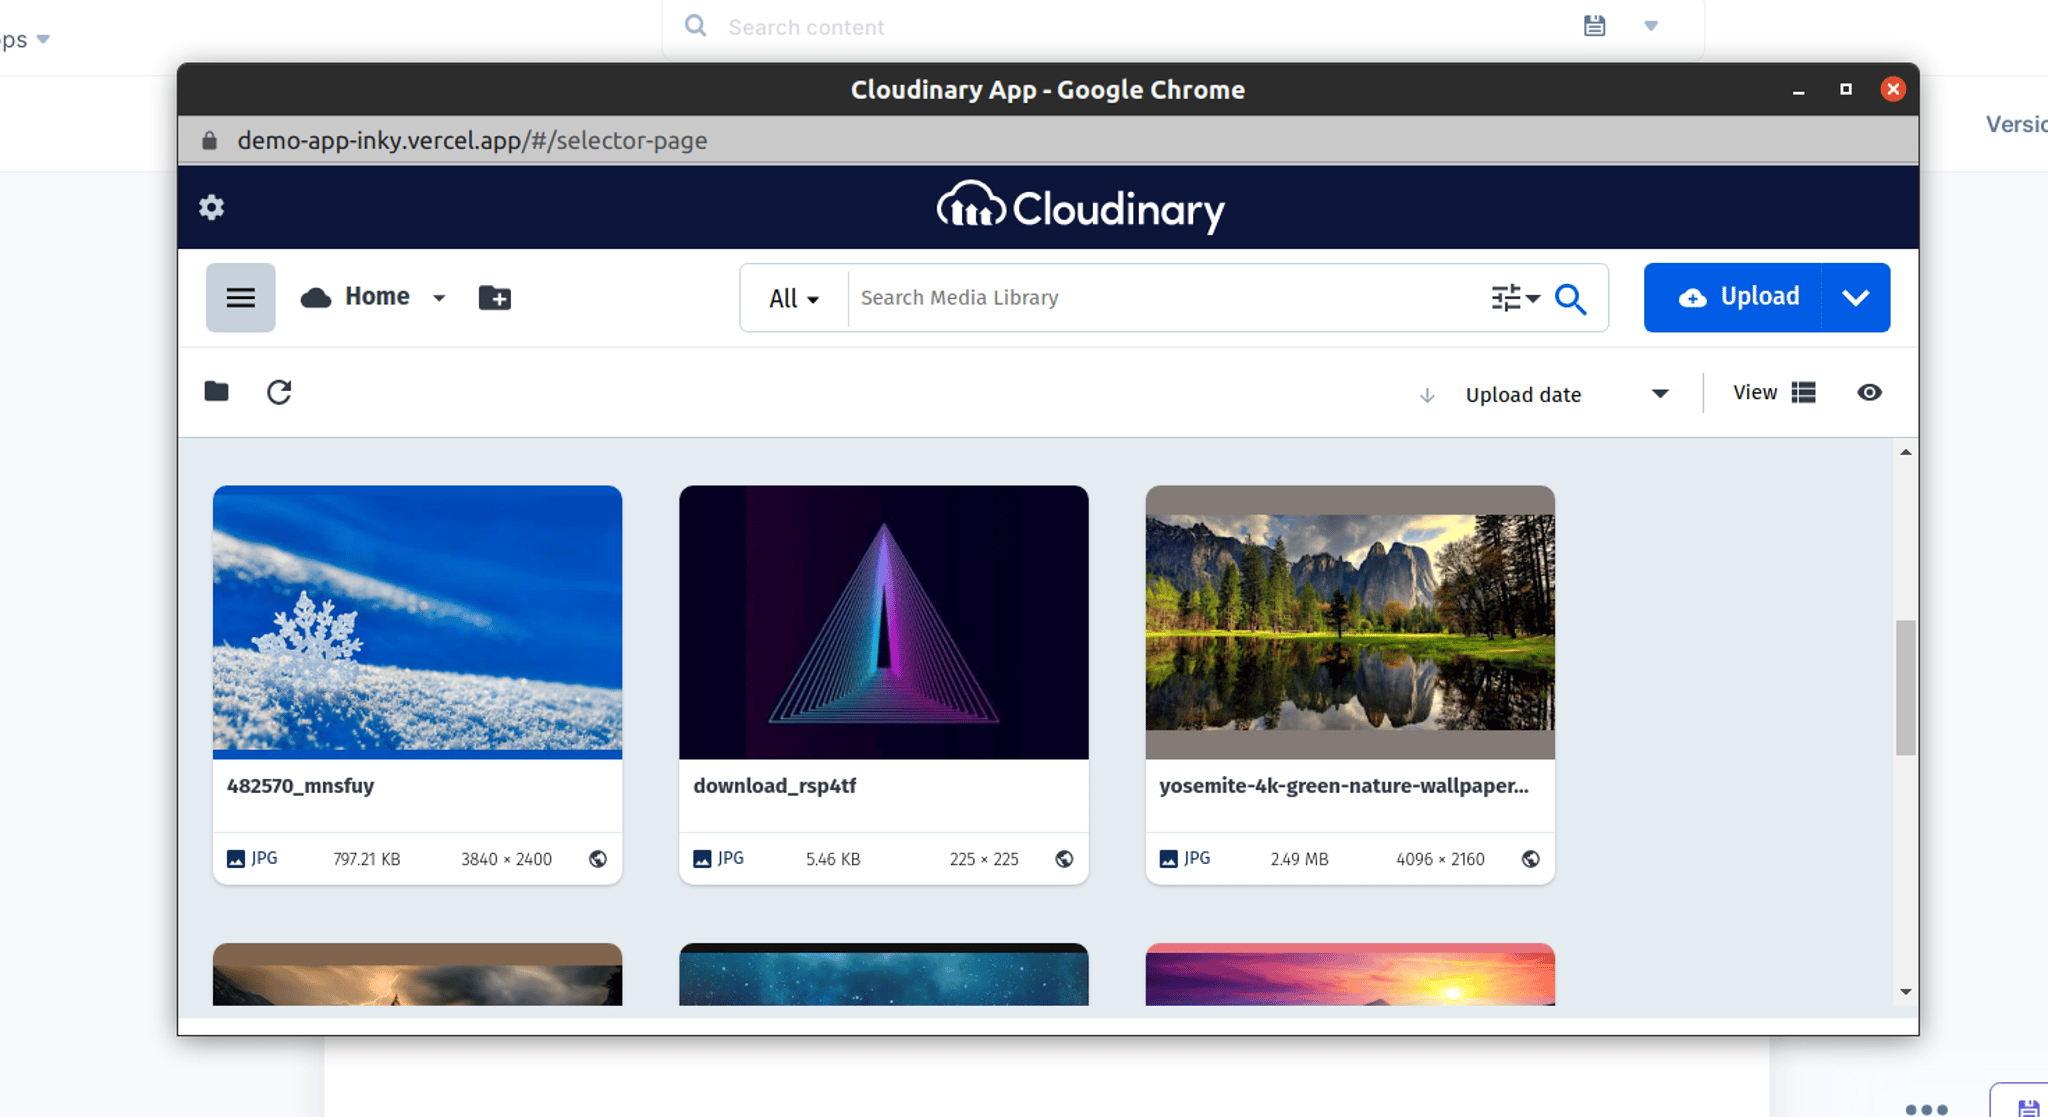Open the pink sunset thumbnail
The height and width of the screenshot is (1117, 2048).
(x=1350, y=974)
